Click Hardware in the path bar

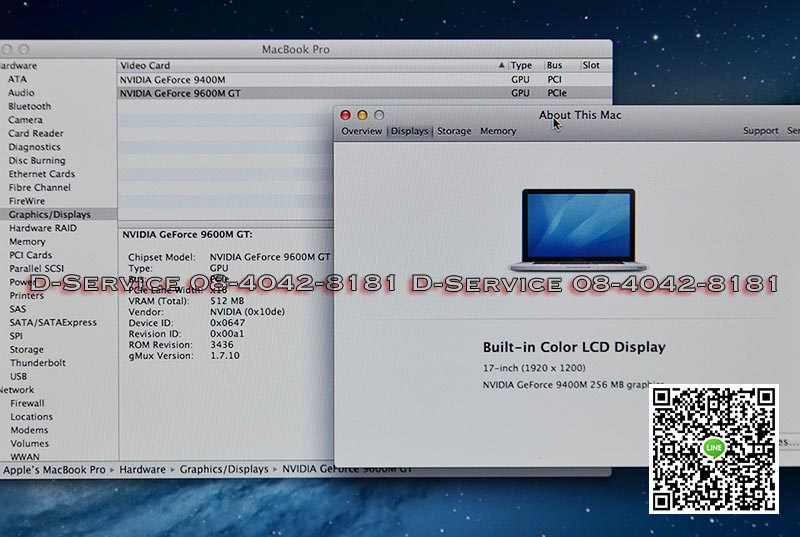(142, 470)
